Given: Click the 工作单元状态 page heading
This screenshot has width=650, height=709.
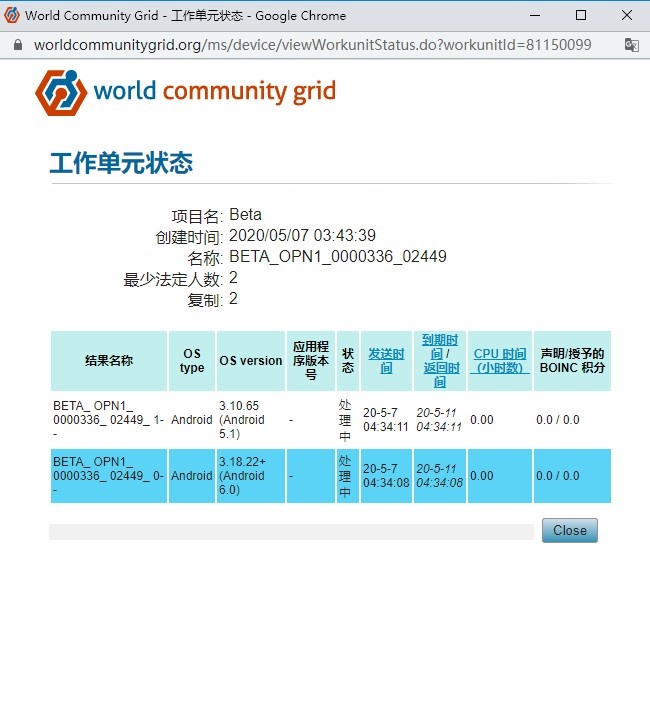Looking at the screenshot, I should pyautogui.click(x=121, y=163).
